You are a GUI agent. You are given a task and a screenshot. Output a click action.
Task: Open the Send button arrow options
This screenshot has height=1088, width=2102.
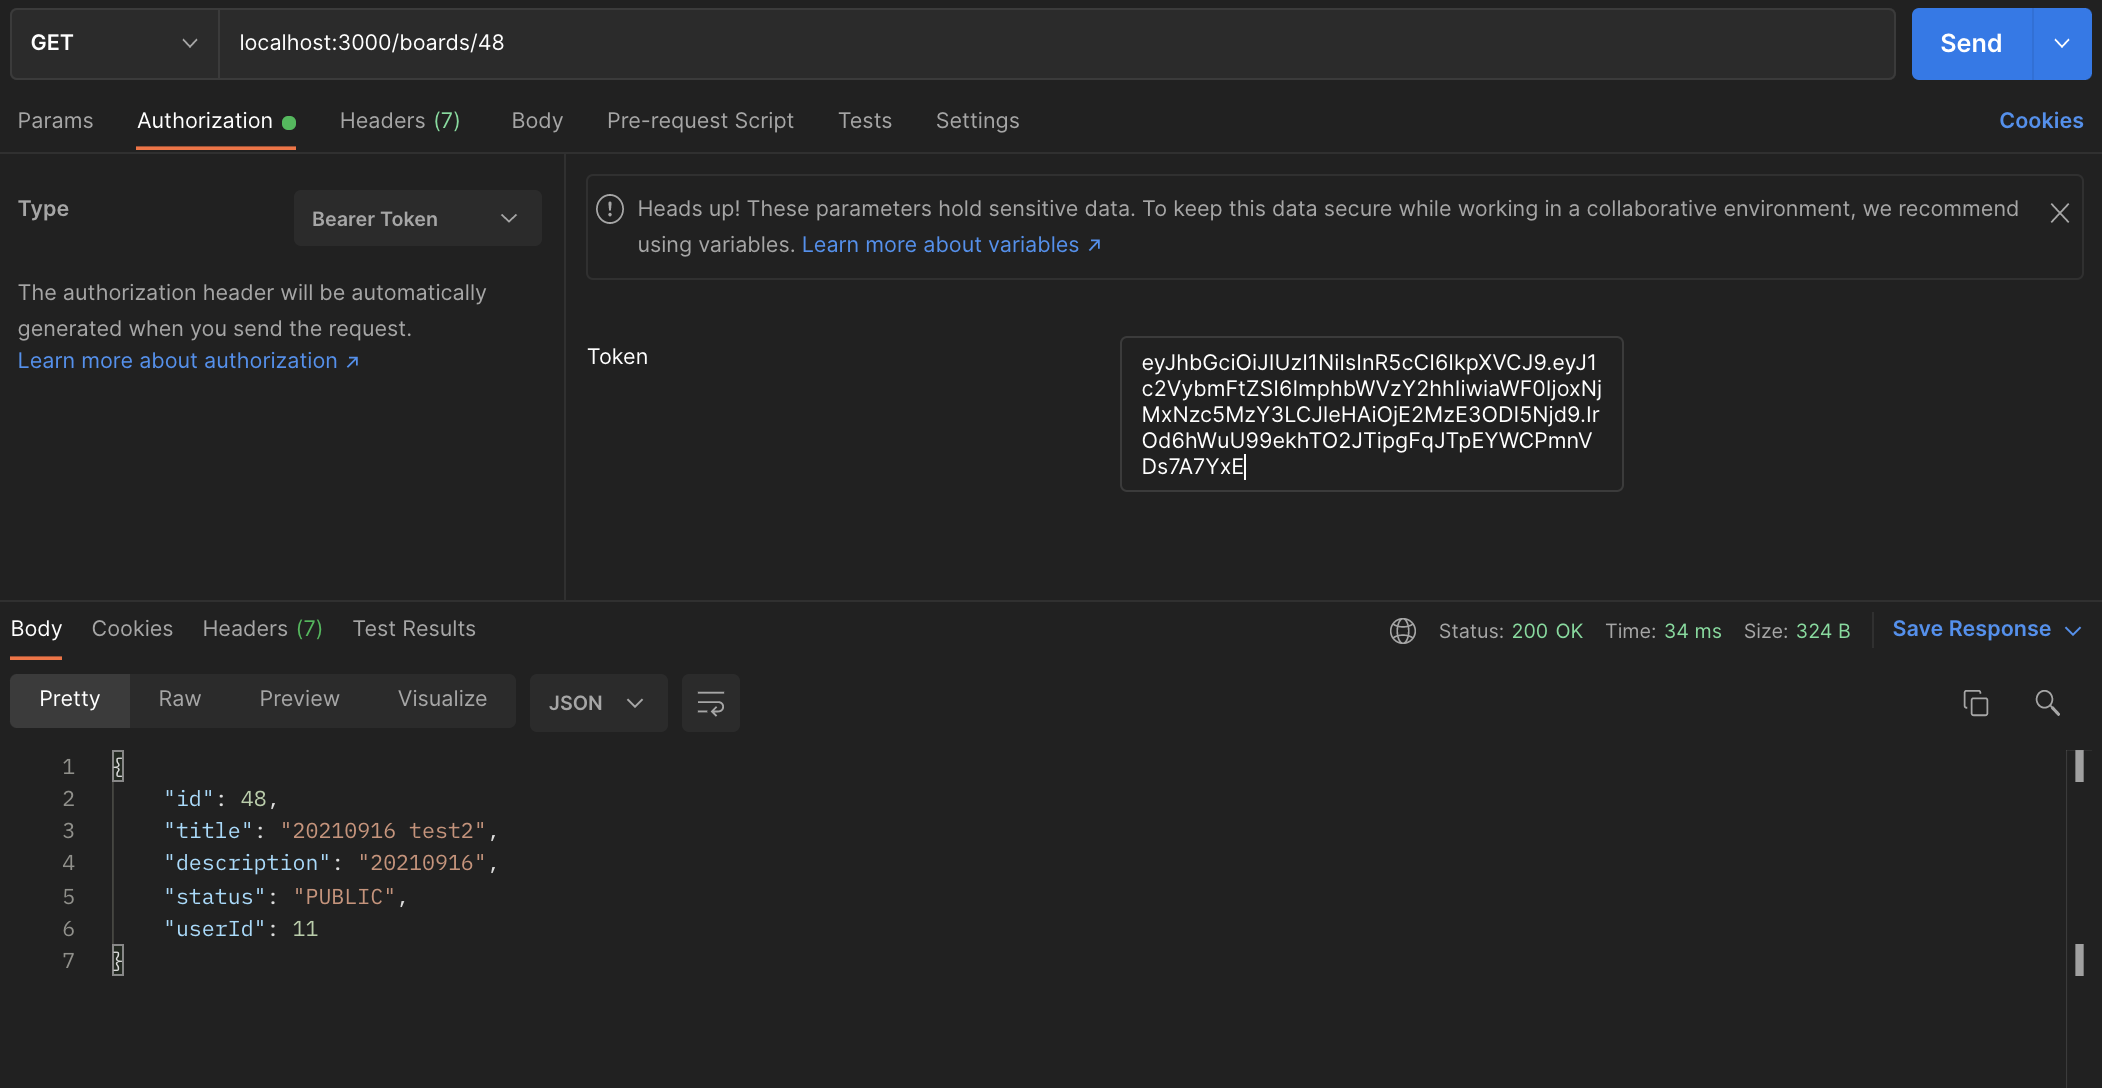pos(2061,43)
